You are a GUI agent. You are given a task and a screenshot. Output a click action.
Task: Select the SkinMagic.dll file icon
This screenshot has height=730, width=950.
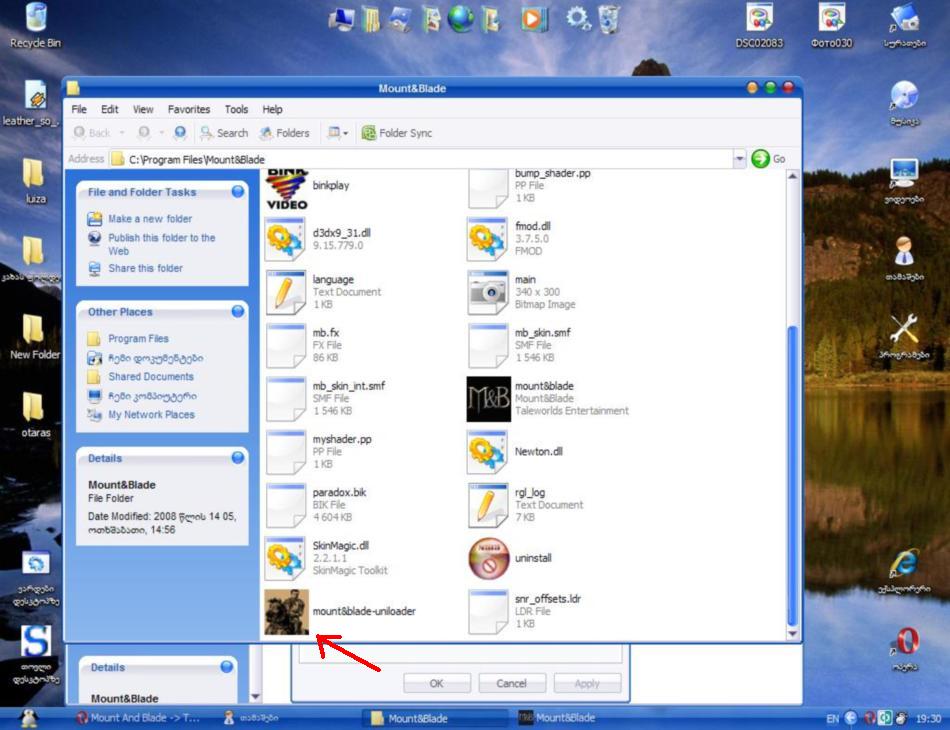click(x=286, y=558)
